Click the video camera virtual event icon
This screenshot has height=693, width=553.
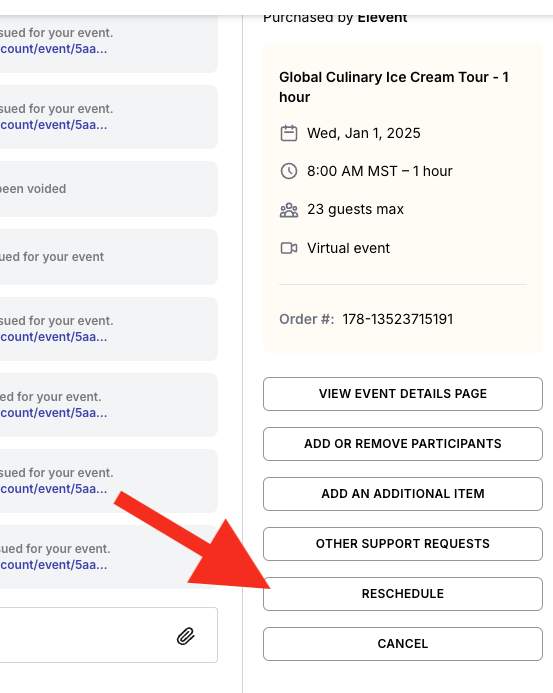[x=289, y=248]
